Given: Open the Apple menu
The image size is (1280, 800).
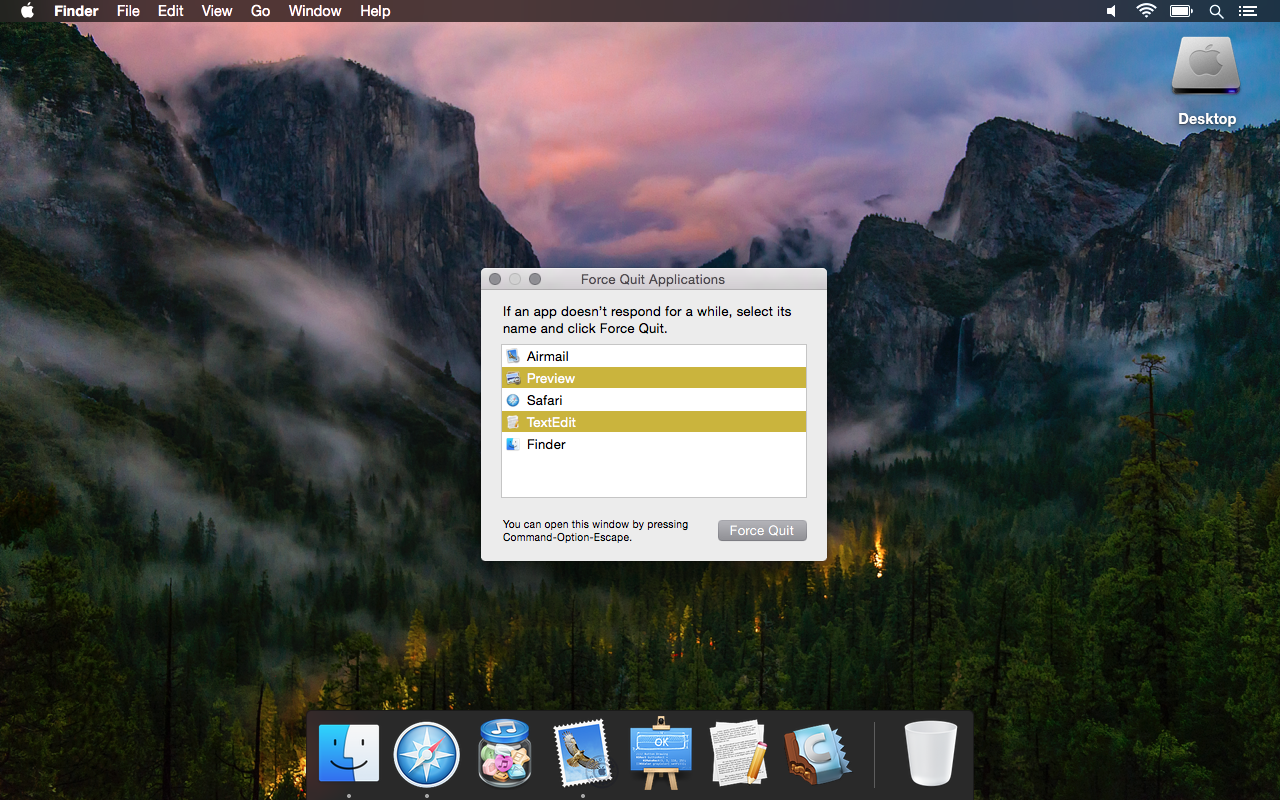Looking at the screenshot, I should point(27,11).
